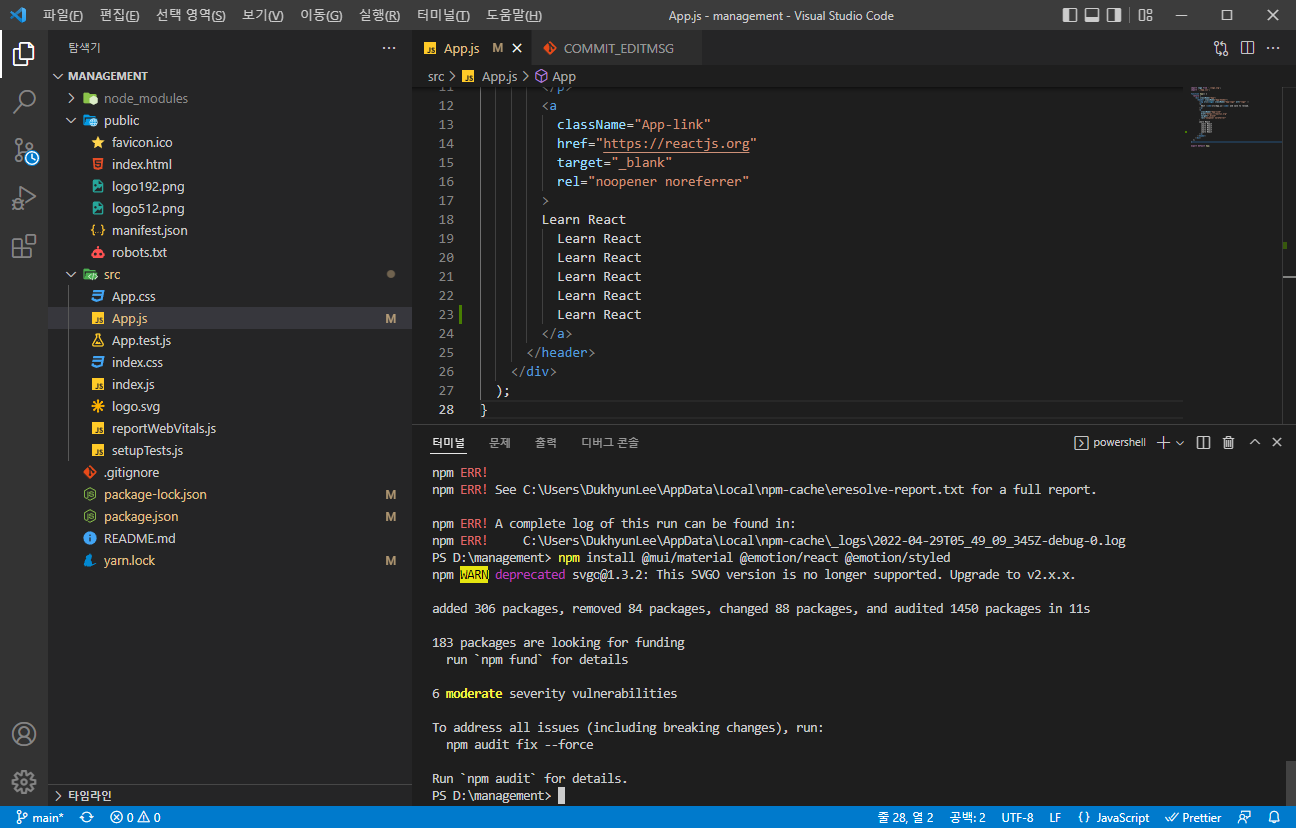Screen dimensions: 1296x828
Task: Open the Run and Debug view
Action: [x=24, y=198]
